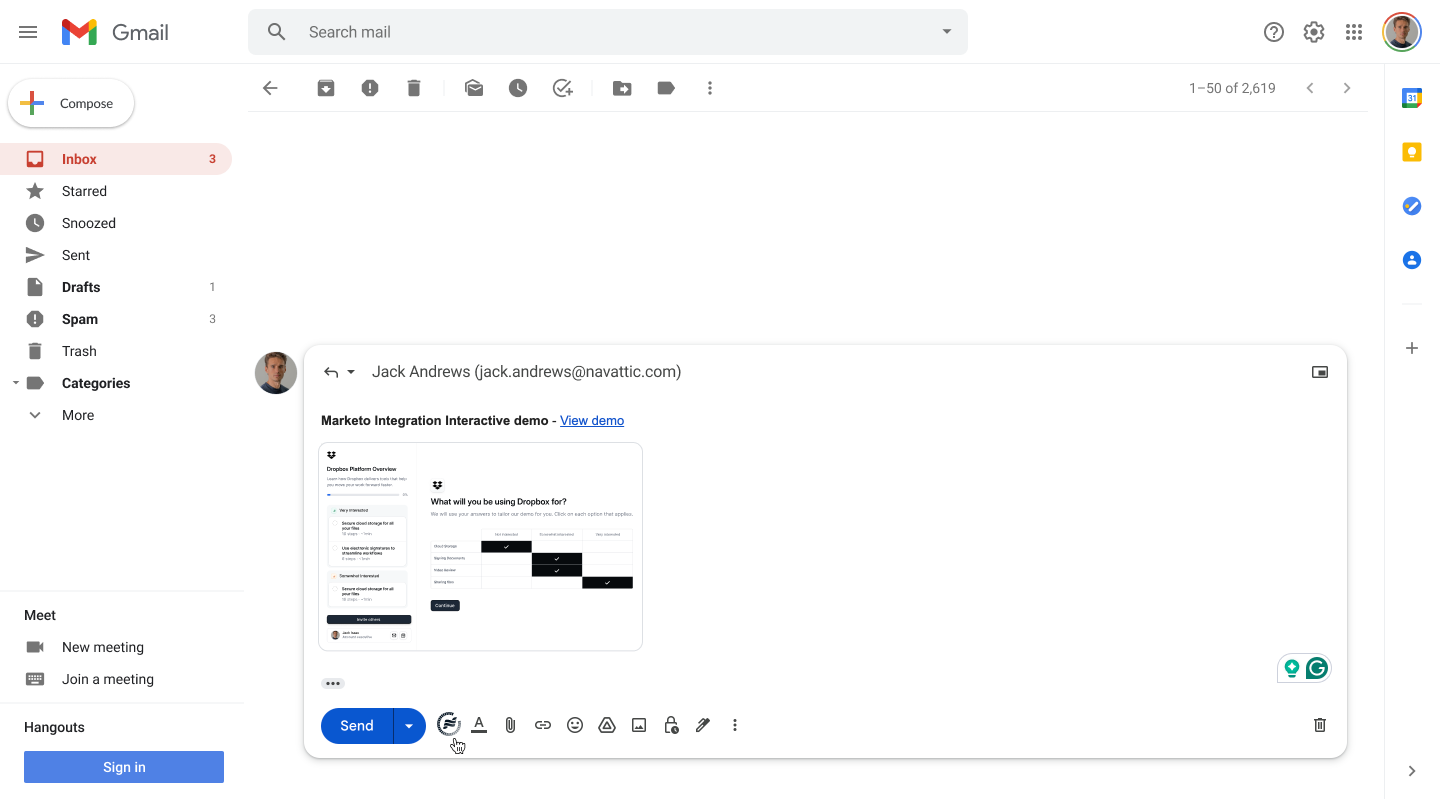The image size is (1440, 799).
Task: Open Google Keep in the side panel
Action: 1411,152
